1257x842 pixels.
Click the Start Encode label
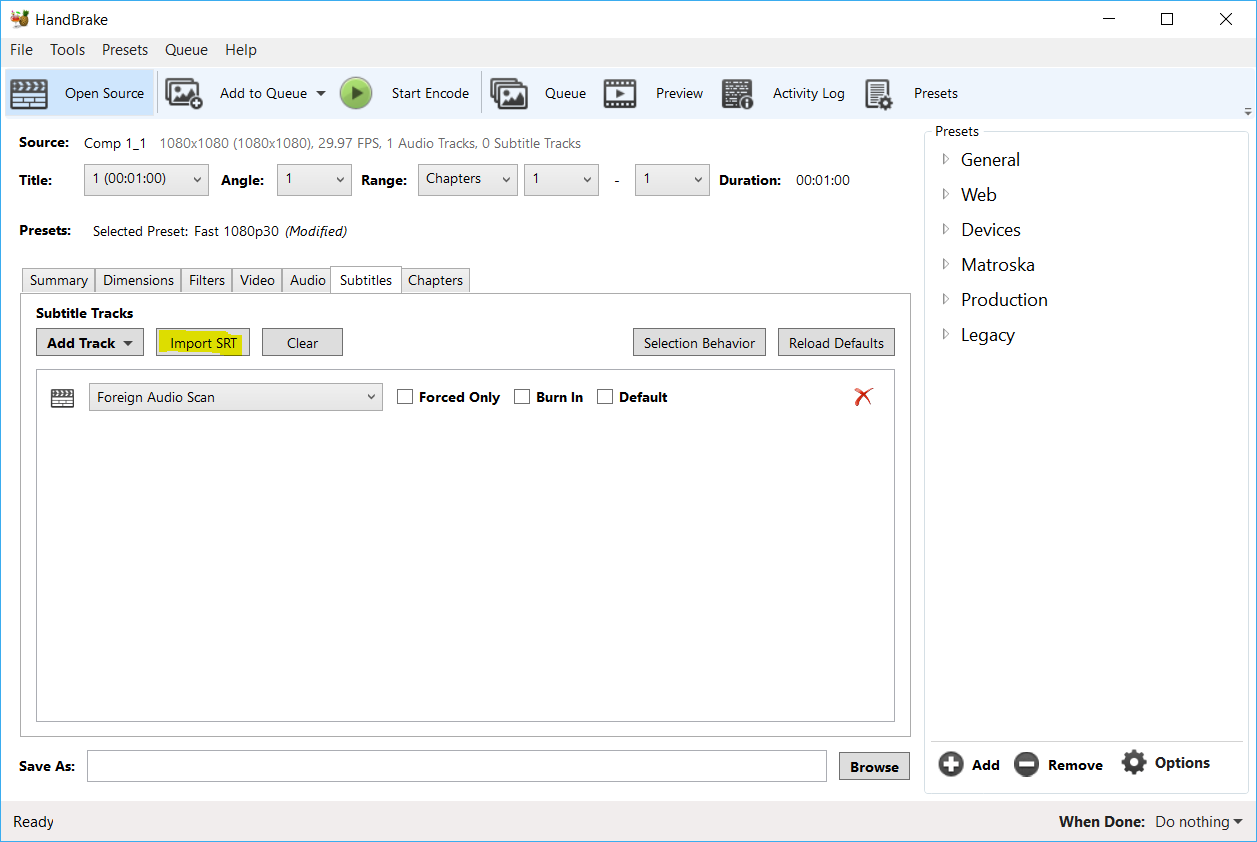430,94
